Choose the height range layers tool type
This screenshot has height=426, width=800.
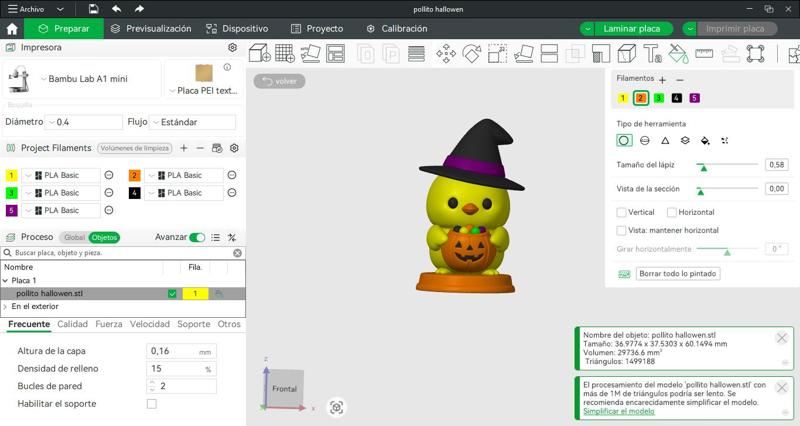point(685,140)
